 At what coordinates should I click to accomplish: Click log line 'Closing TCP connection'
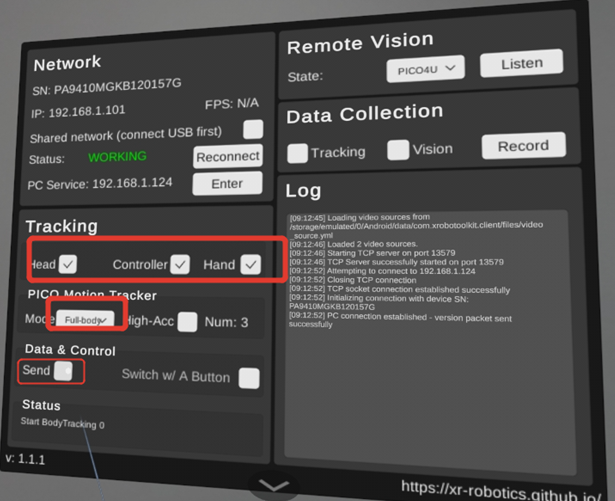(353, 280)
